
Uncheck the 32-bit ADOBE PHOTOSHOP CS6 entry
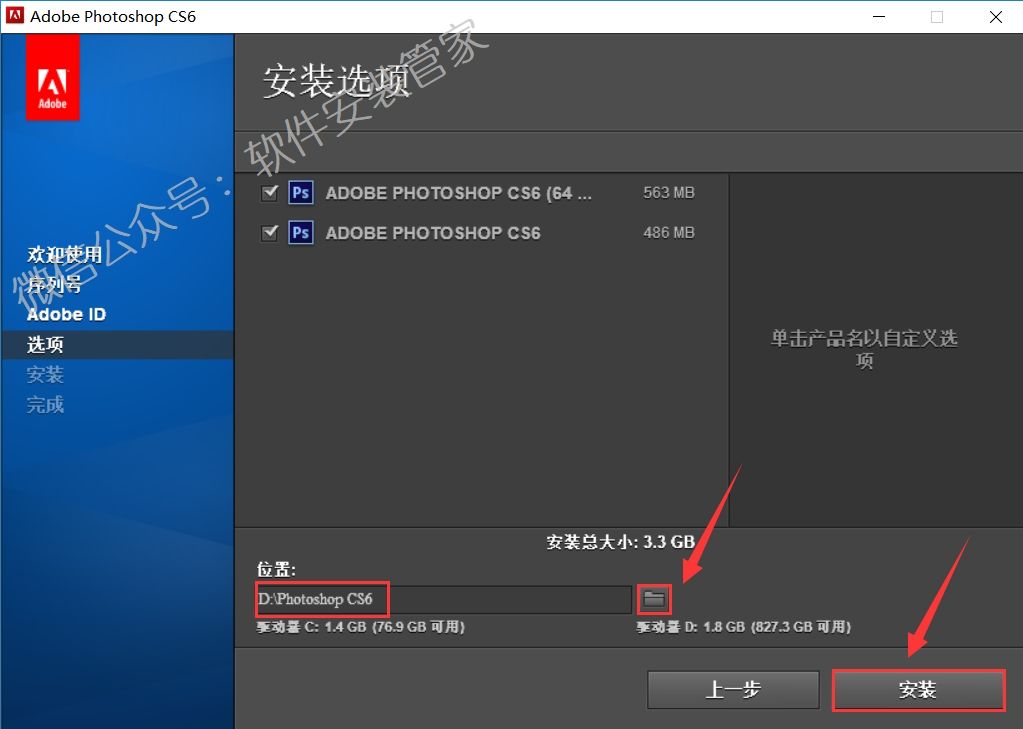(269, 232)
